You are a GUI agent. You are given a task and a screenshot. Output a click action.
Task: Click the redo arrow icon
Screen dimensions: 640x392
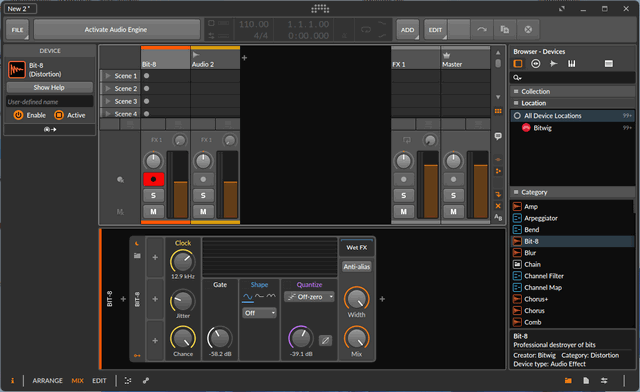coord(482,29)
